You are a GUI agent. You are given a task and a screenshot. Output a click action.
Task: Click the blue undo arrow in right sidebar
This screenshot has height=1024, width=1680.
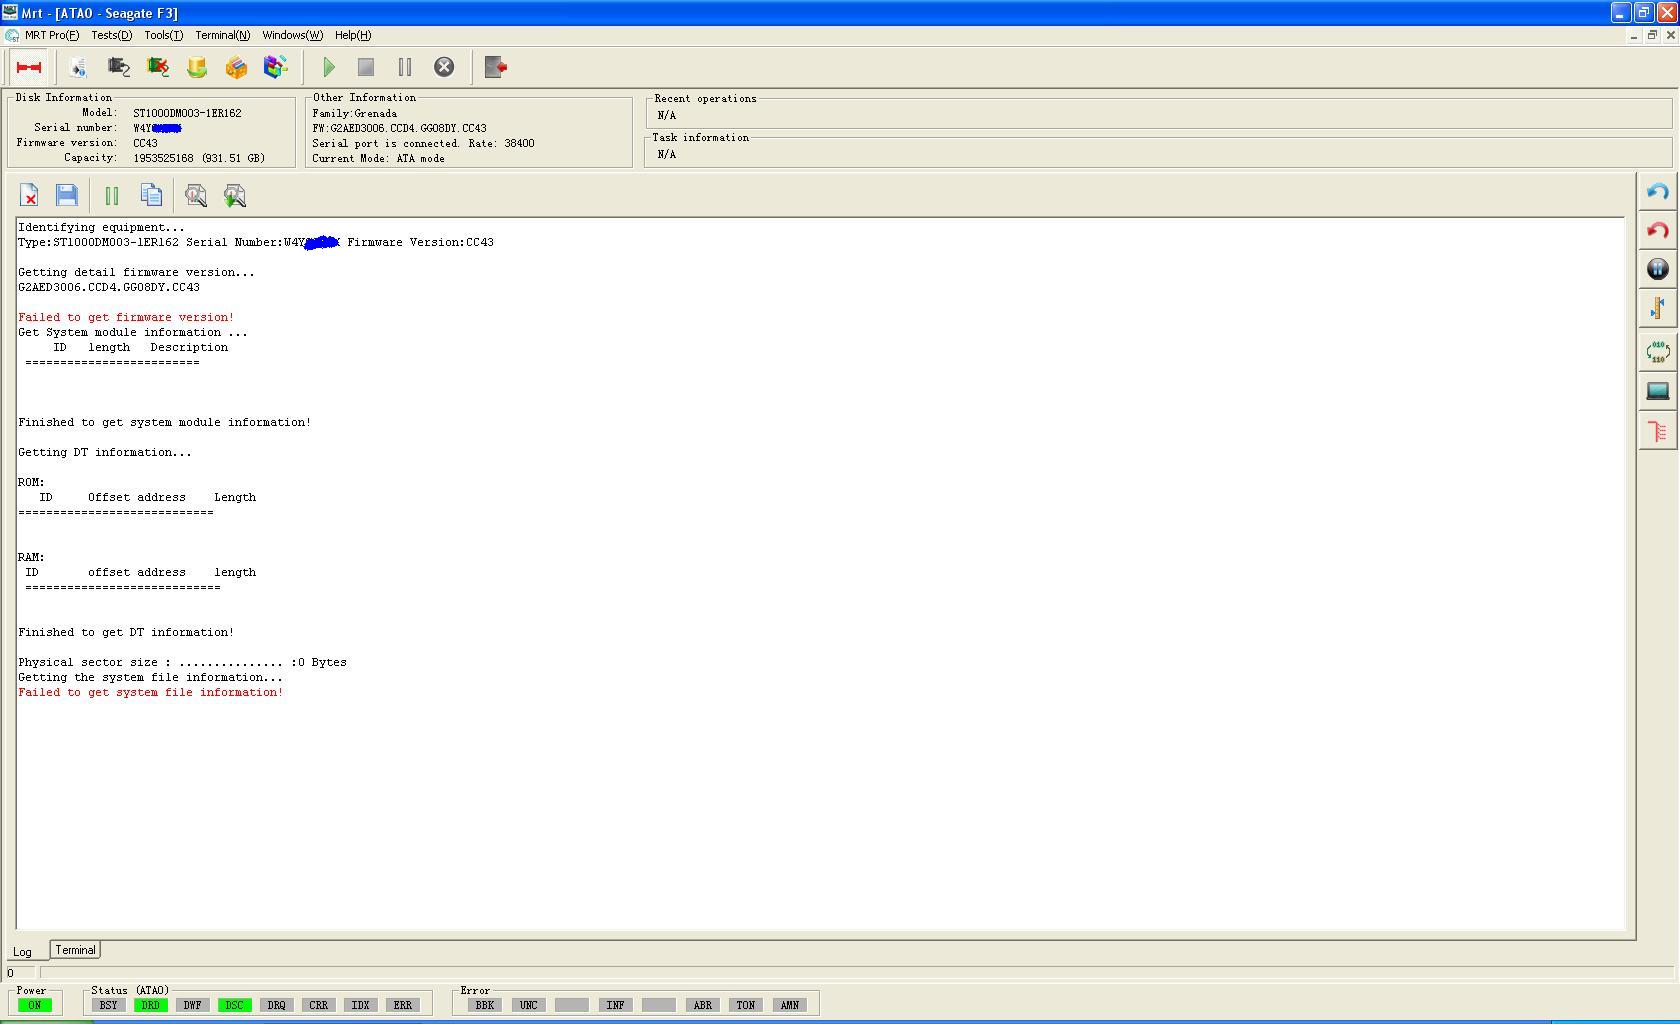point(1657,192)
